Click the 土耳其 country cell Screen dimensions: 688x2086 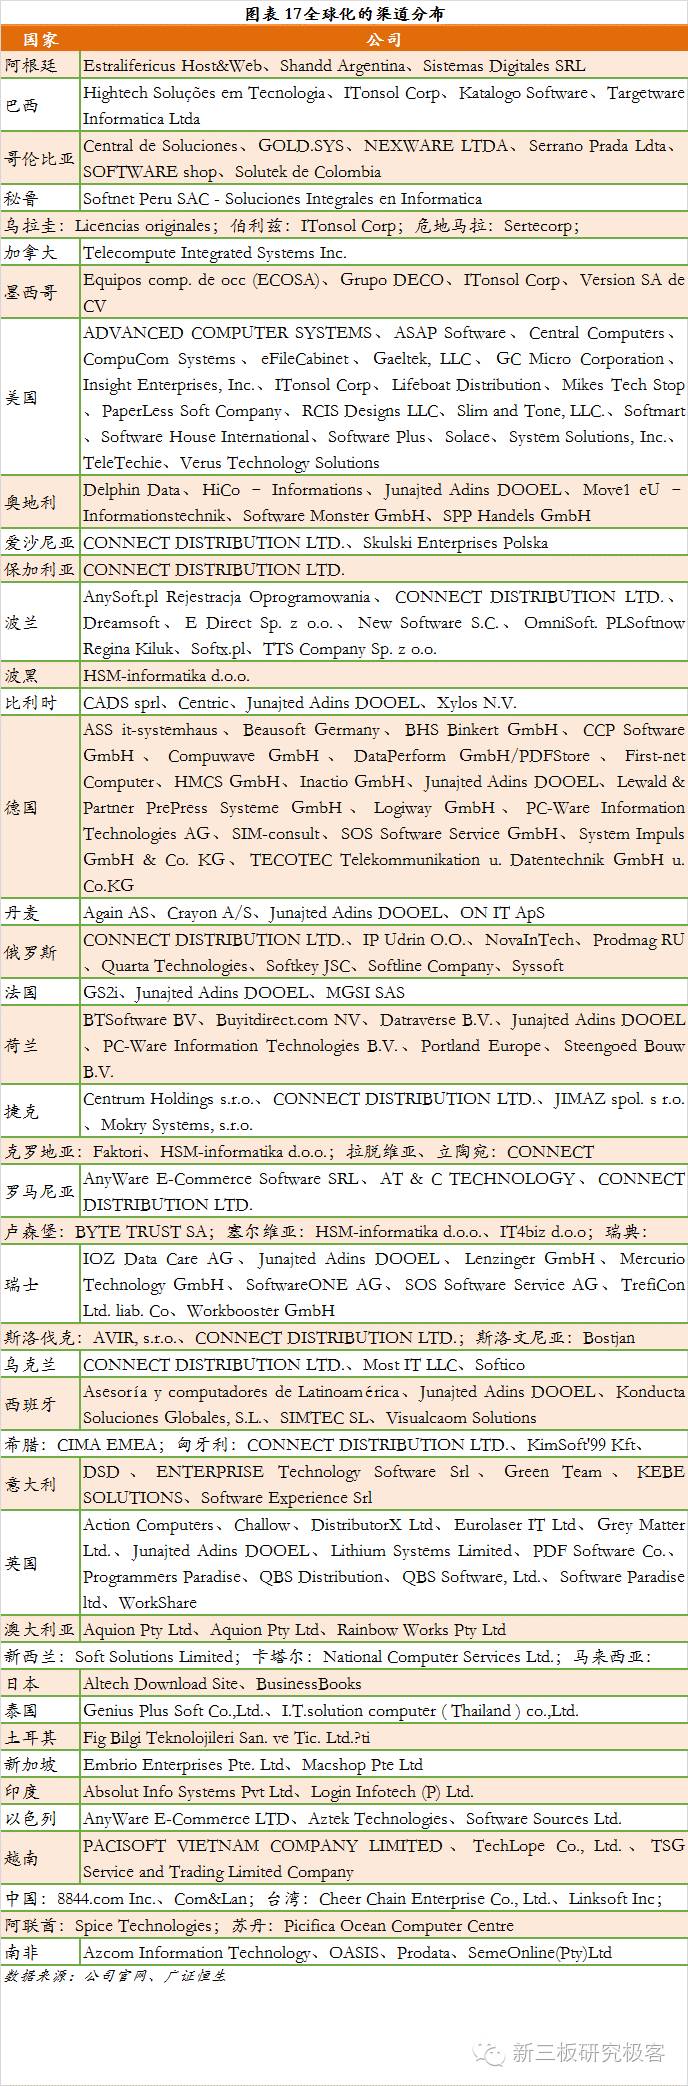pyautogui.click(x=40, y=1737)
